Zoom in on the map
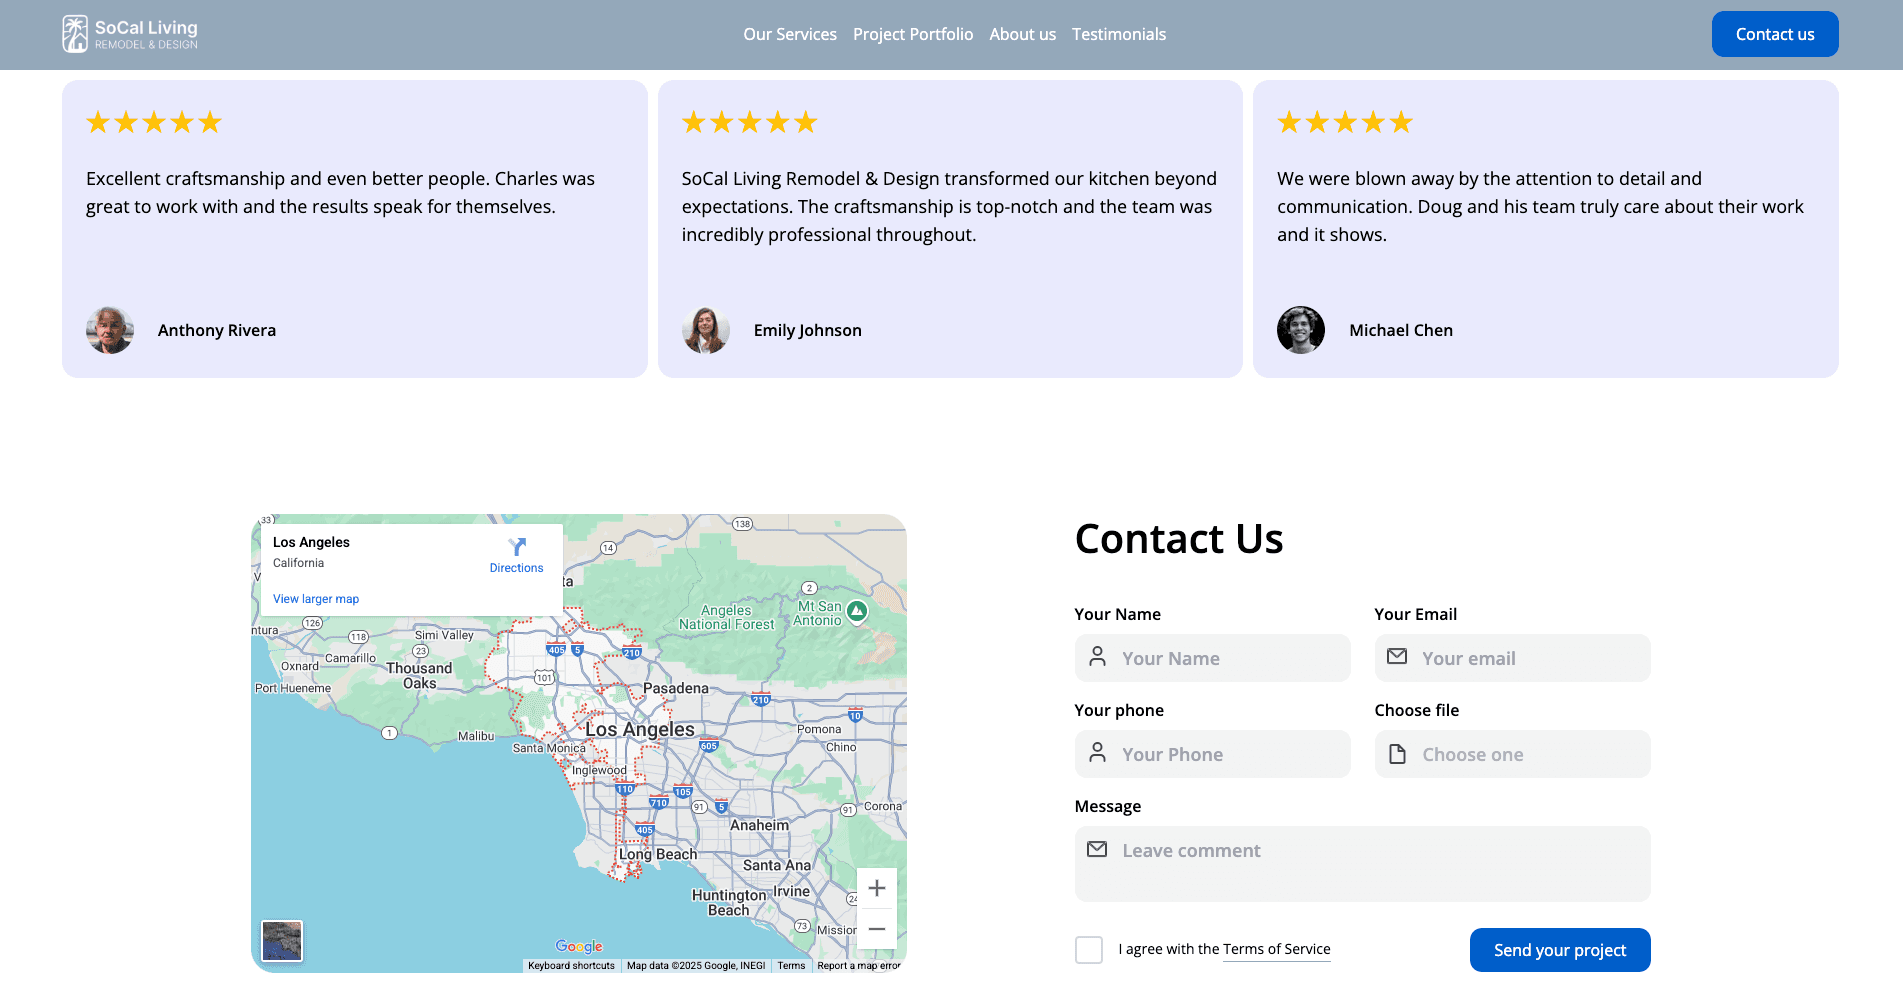This screenshot has width=1903, height=990. pos(877,888)
